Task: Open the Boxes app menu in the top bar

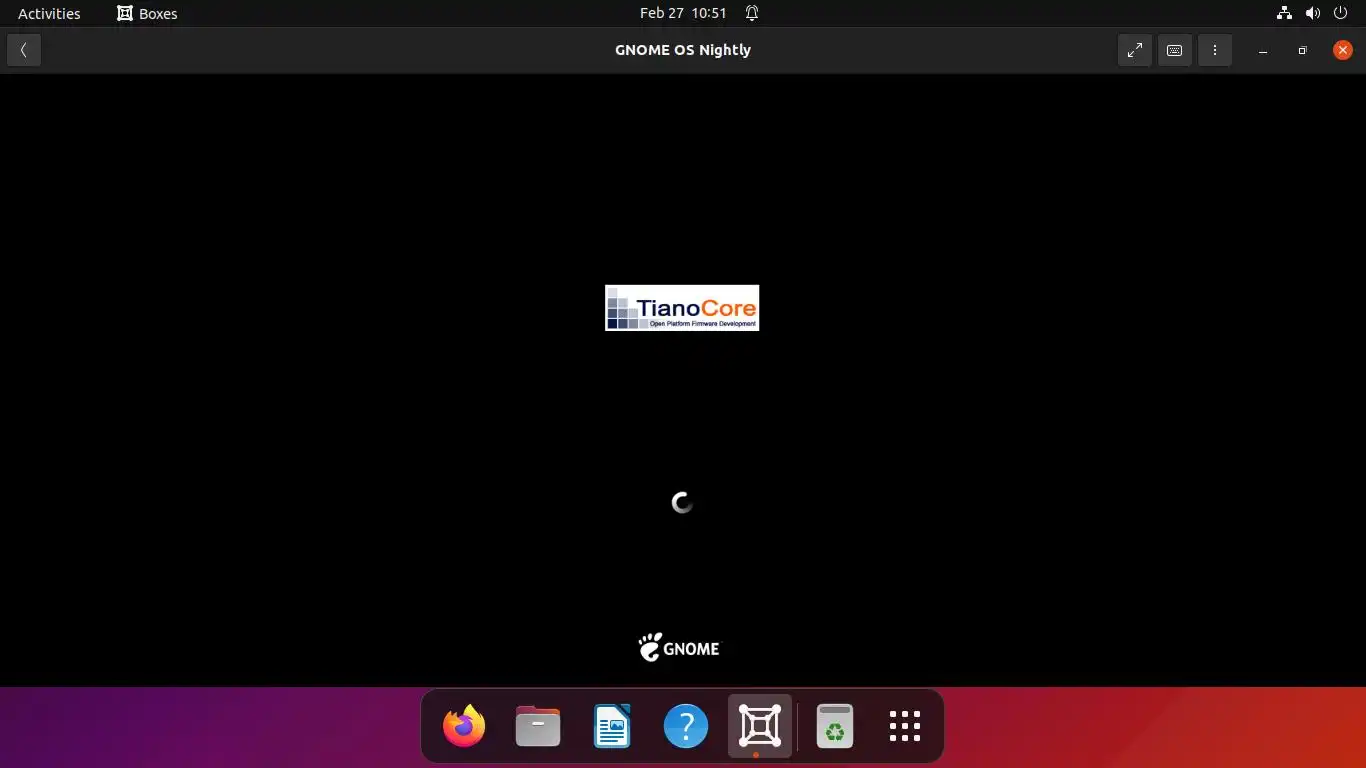Action: (x=147, y=13)
